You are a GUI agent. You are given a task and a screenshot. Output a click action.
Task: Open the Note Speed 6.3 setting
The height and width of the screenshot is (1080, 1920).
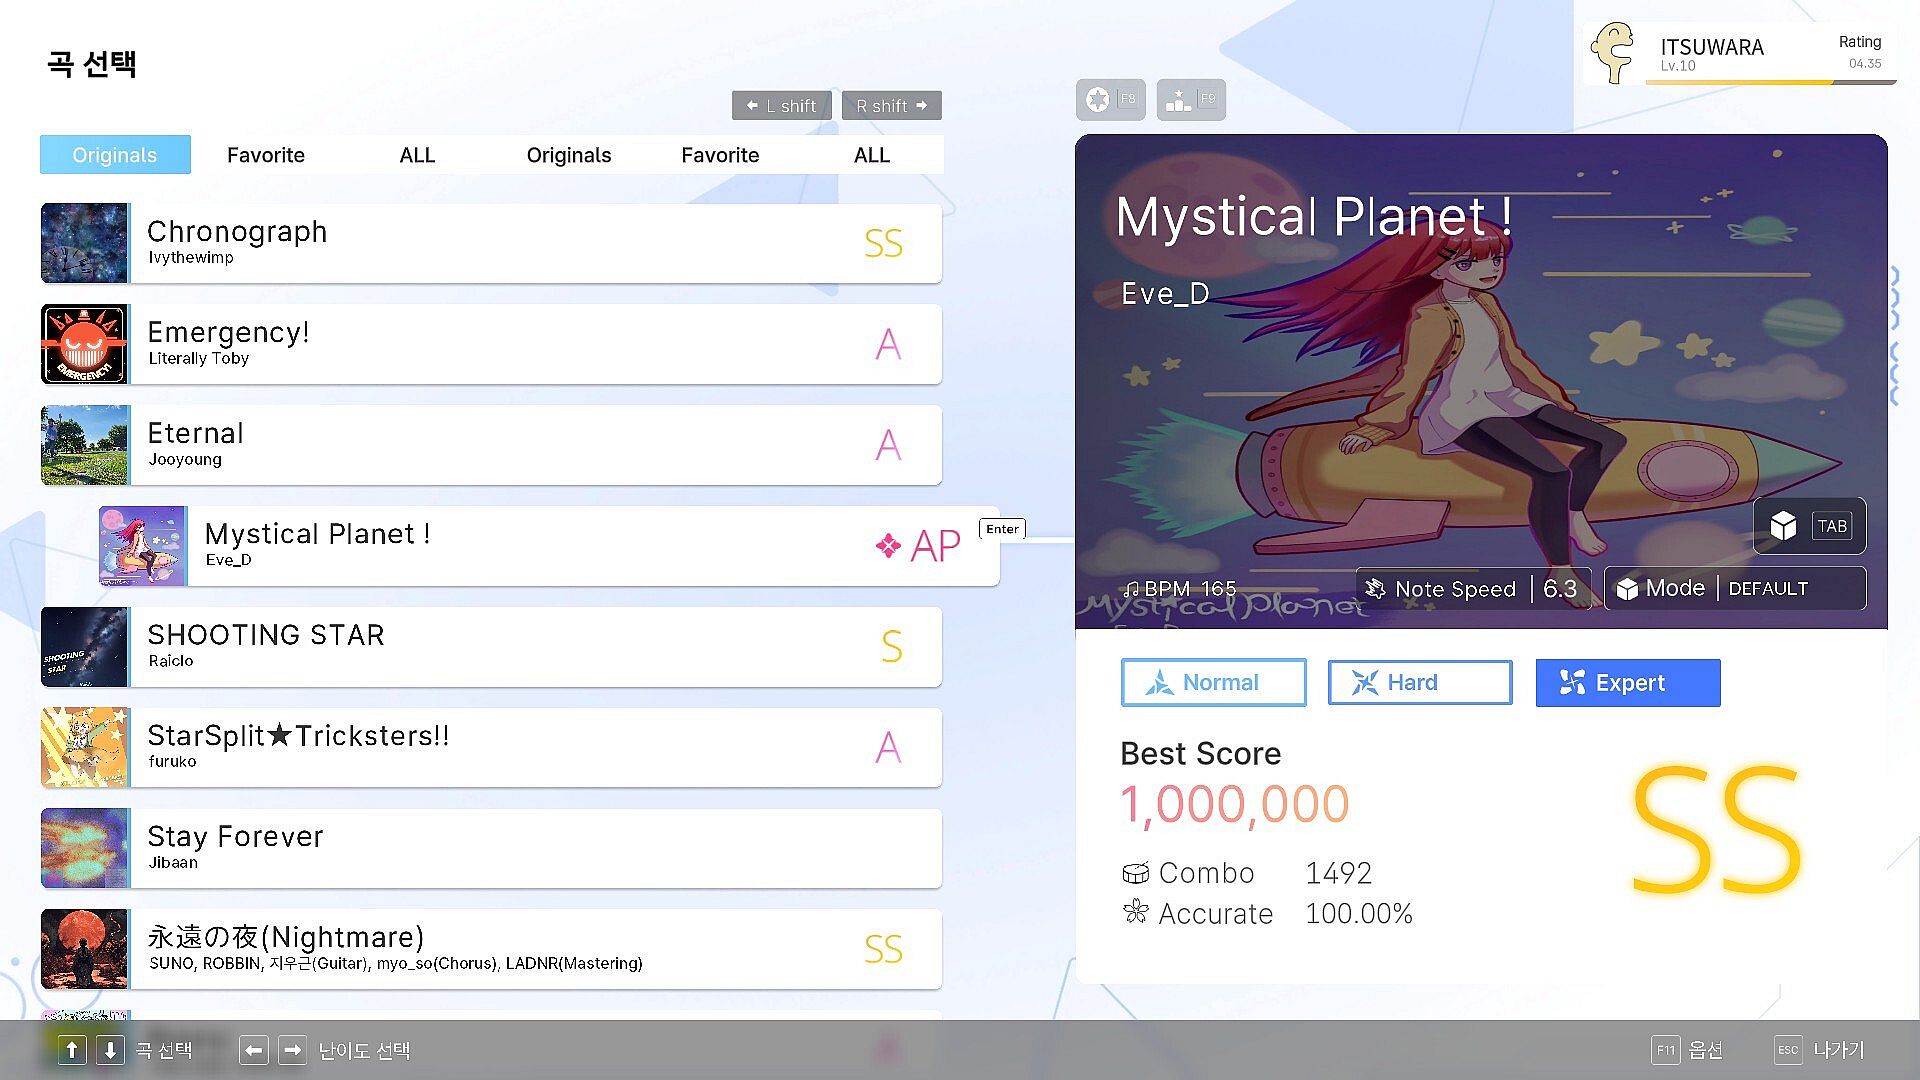pyautogui.click(x=1472, y=589)
